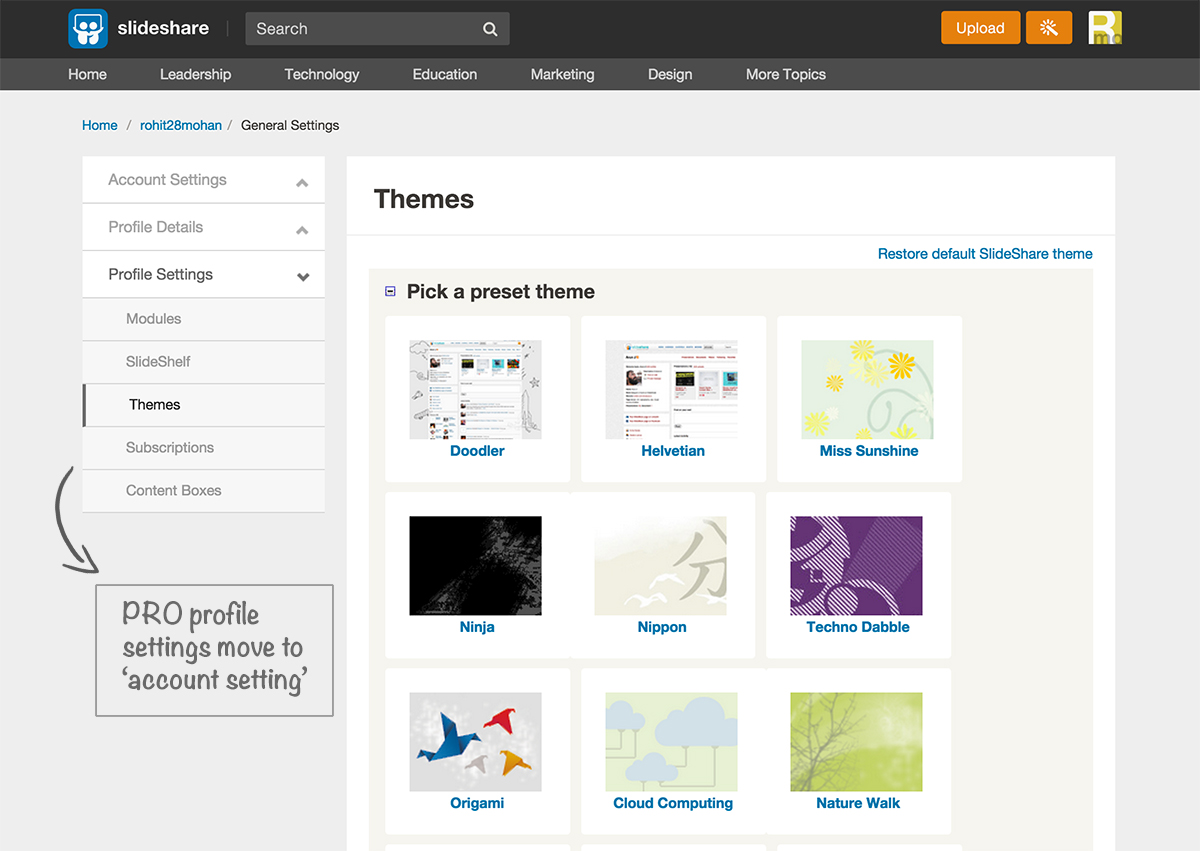The height and width of the screenshot is (851, 1200).
Task: Expand the Profile Details section
Action: [x=302, y=229]
